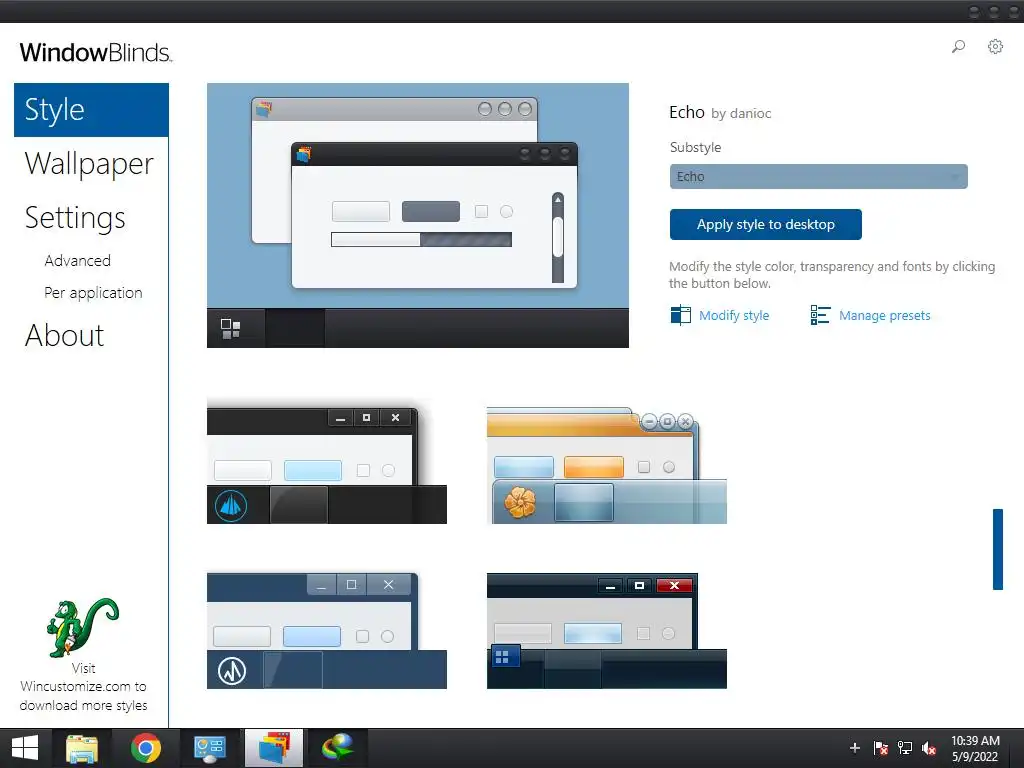Expand the Substyle Echo dropdown
The height and width of the screenshot is (768, 1024).
coord(818,176)
